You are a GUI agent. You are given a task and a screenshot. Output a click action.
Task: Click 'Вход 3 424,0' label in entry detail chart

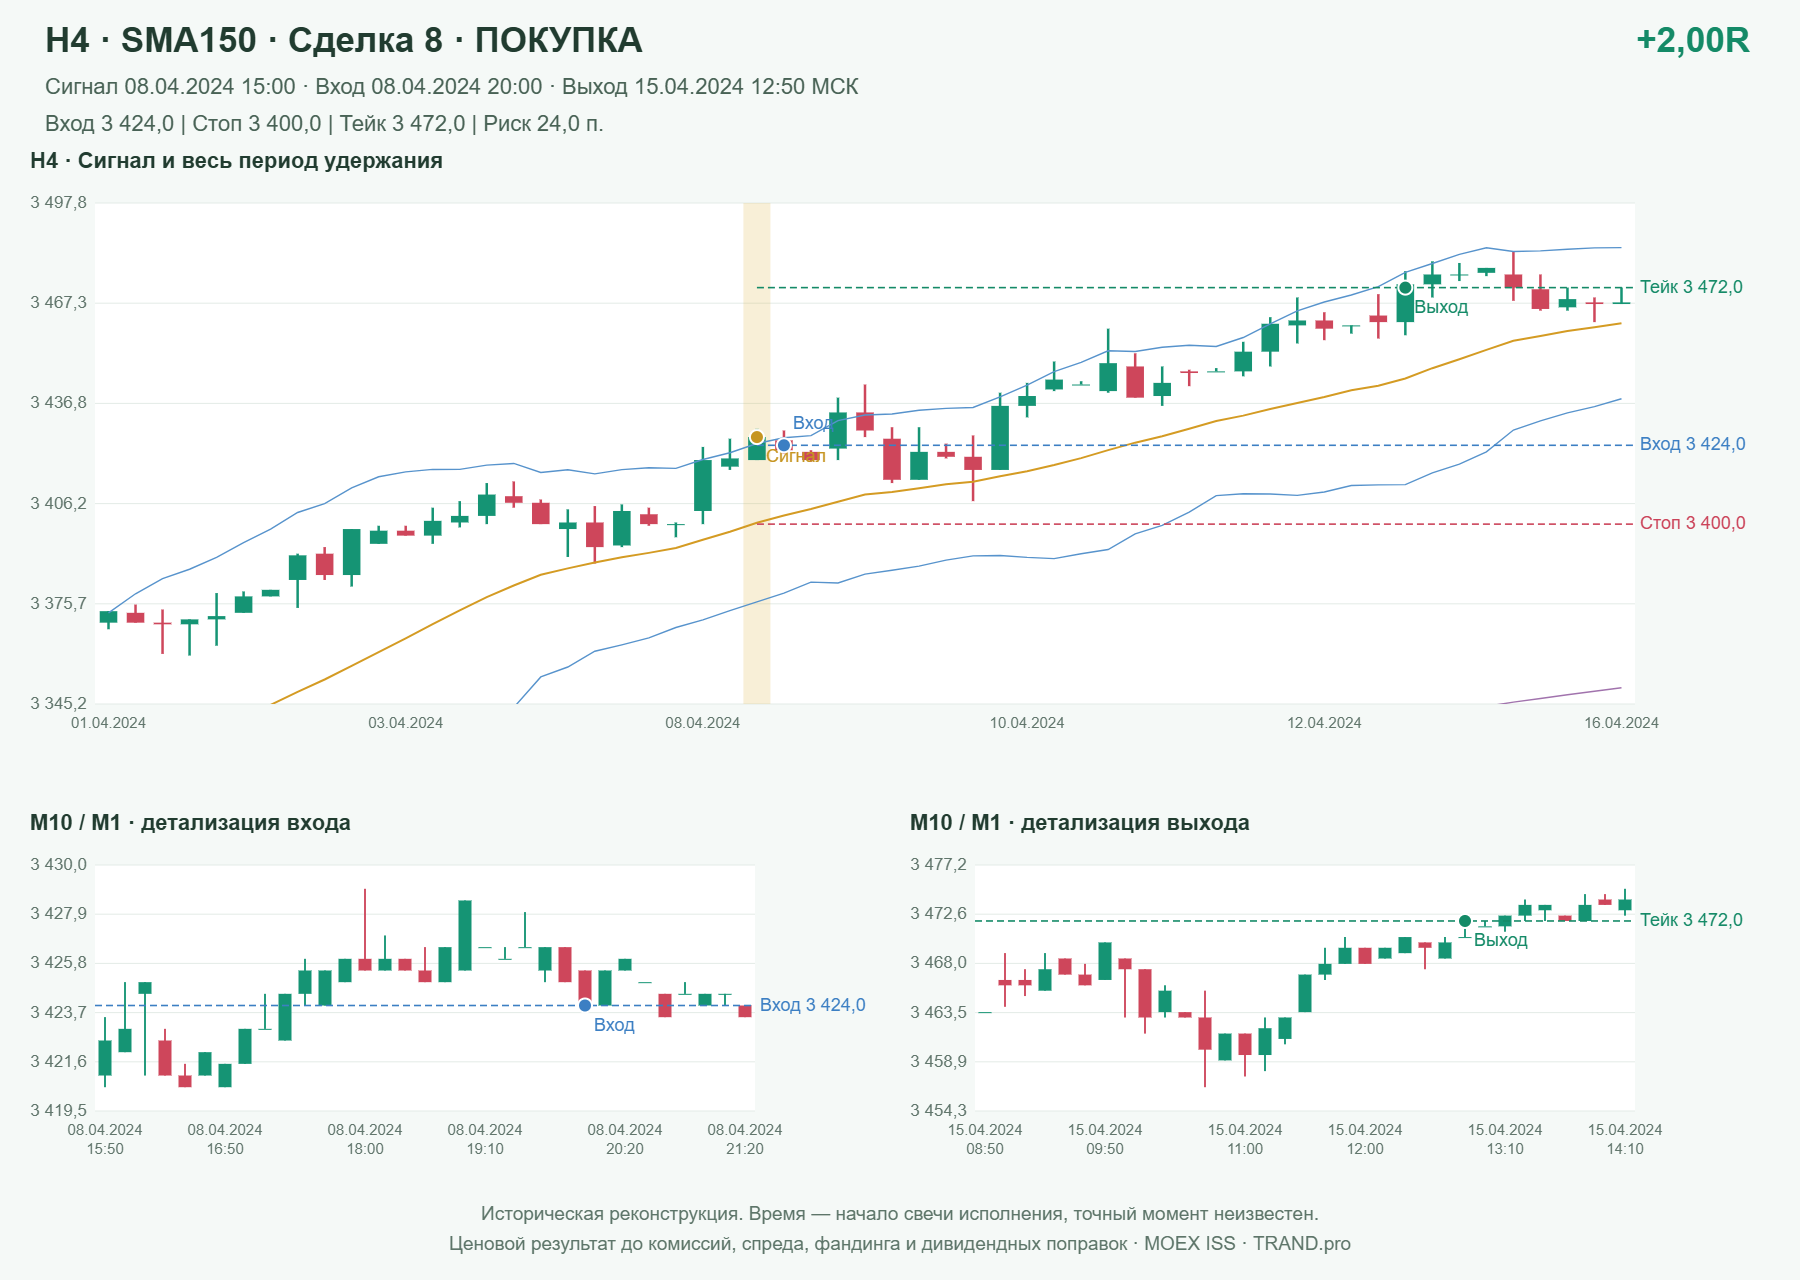click(x=812, y=1005)
